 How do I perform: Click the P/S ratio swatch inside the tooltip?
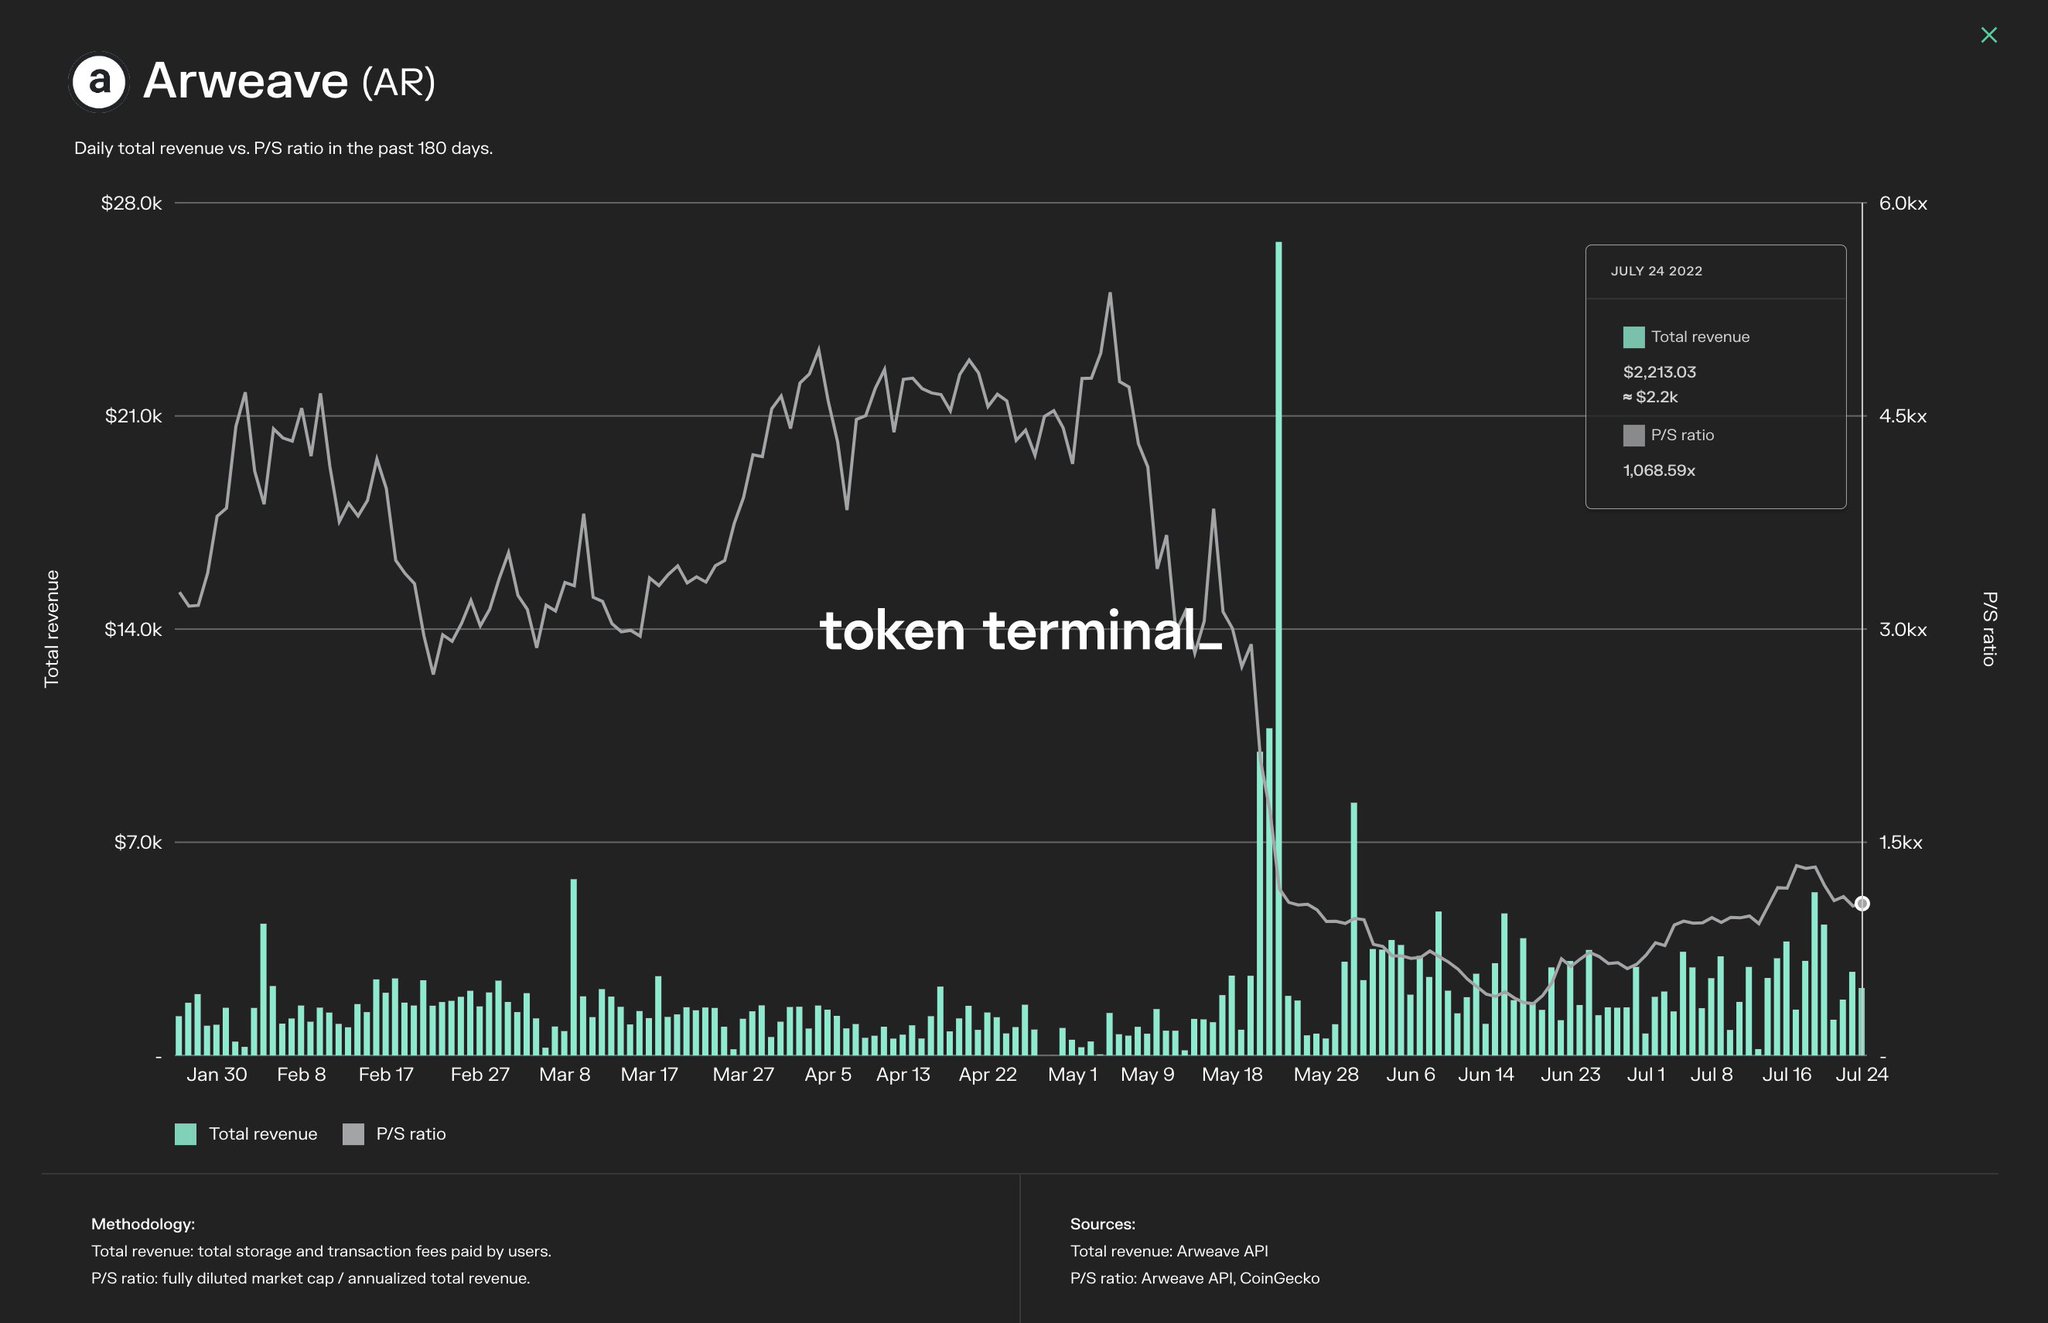coord(1634,435)
